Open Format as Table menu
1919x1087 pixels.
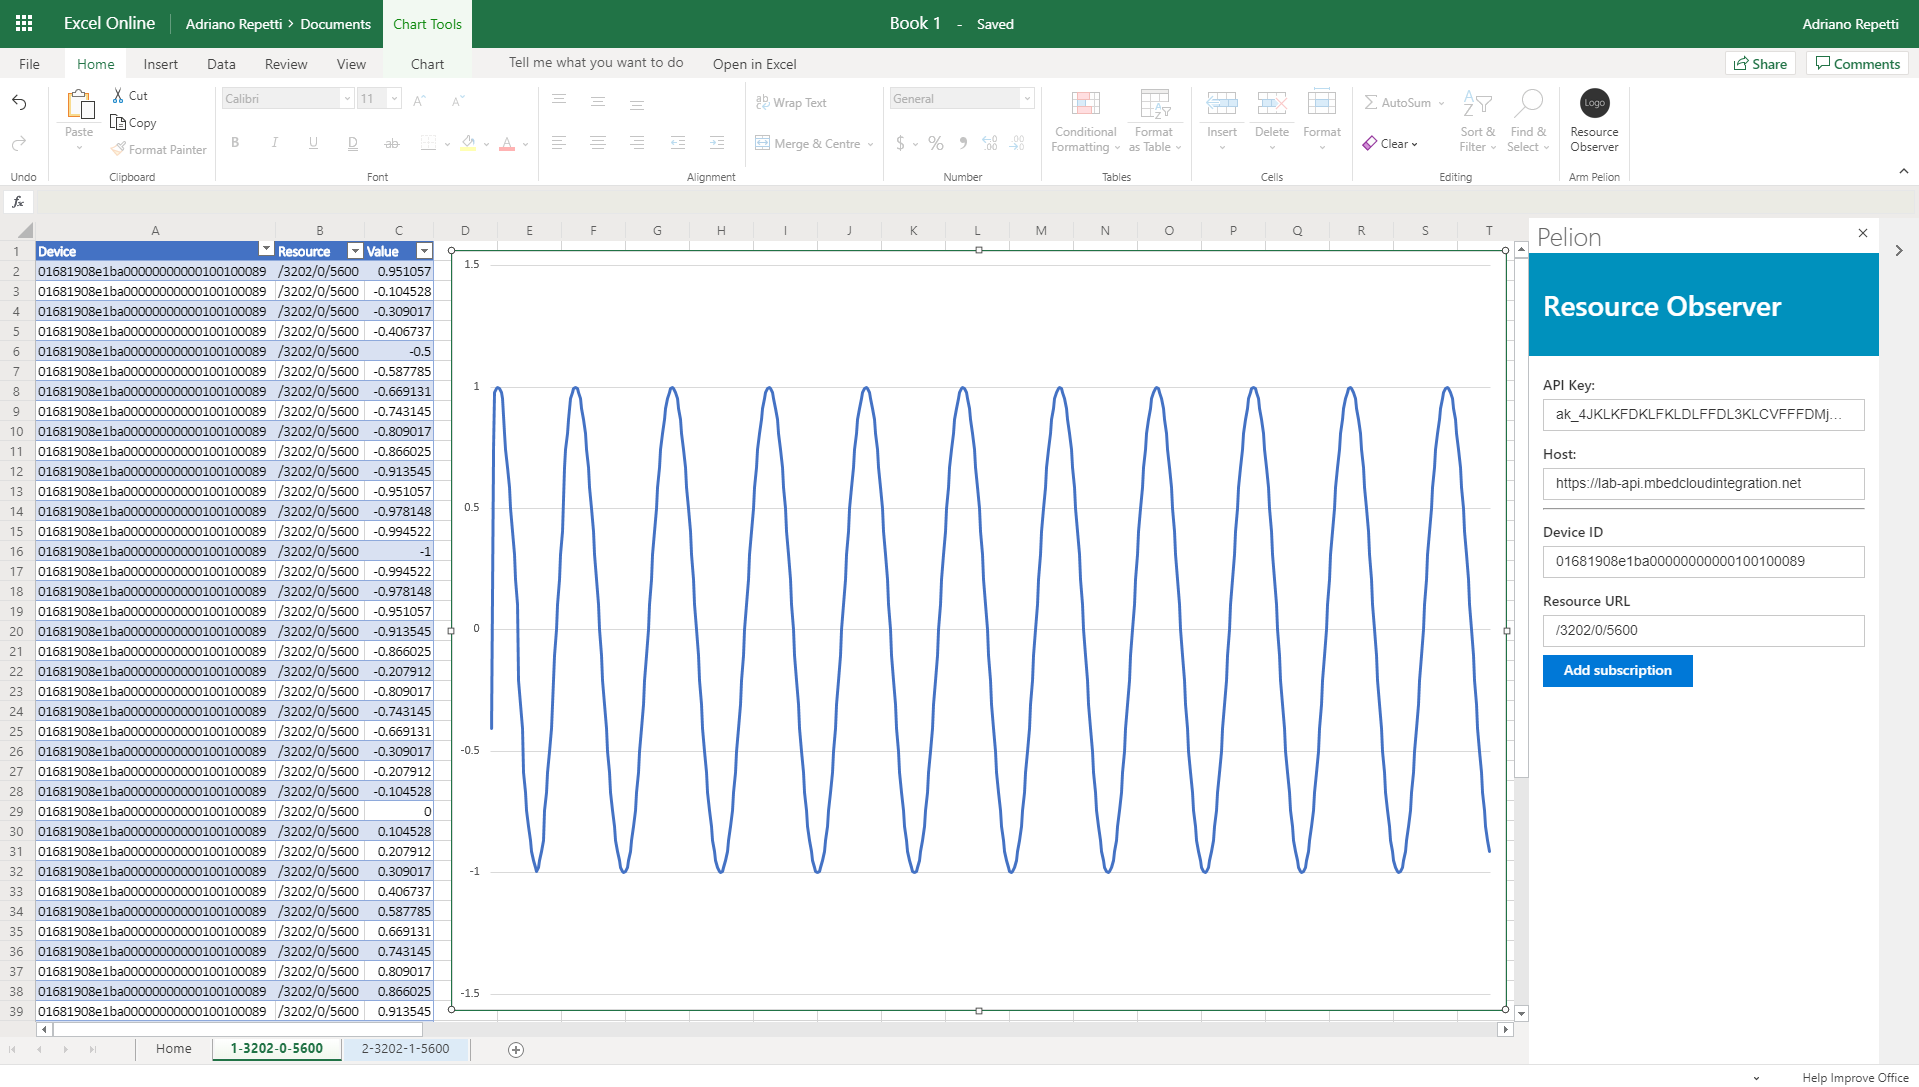click(x=1154, y=121)
